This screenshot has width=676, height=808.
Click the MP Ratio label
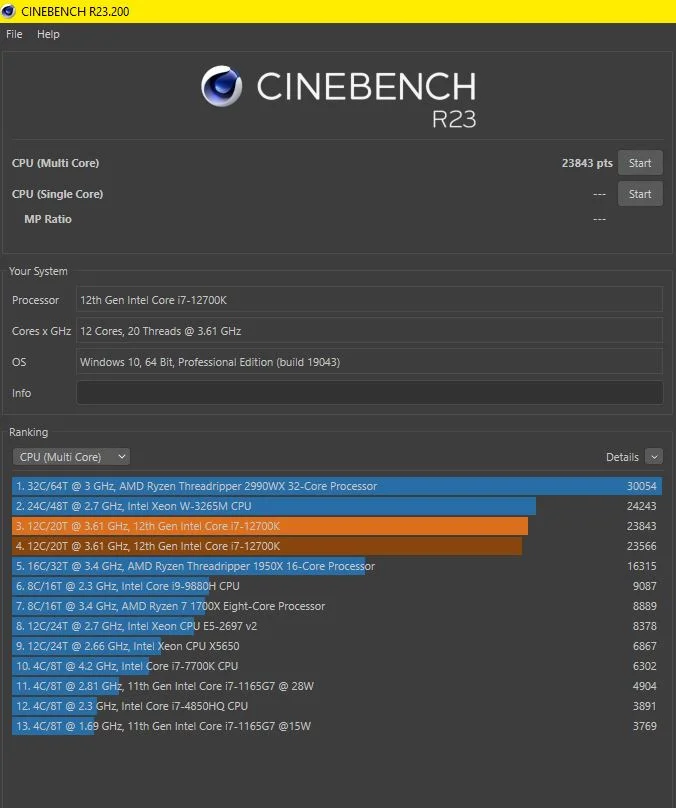point(48,219)
